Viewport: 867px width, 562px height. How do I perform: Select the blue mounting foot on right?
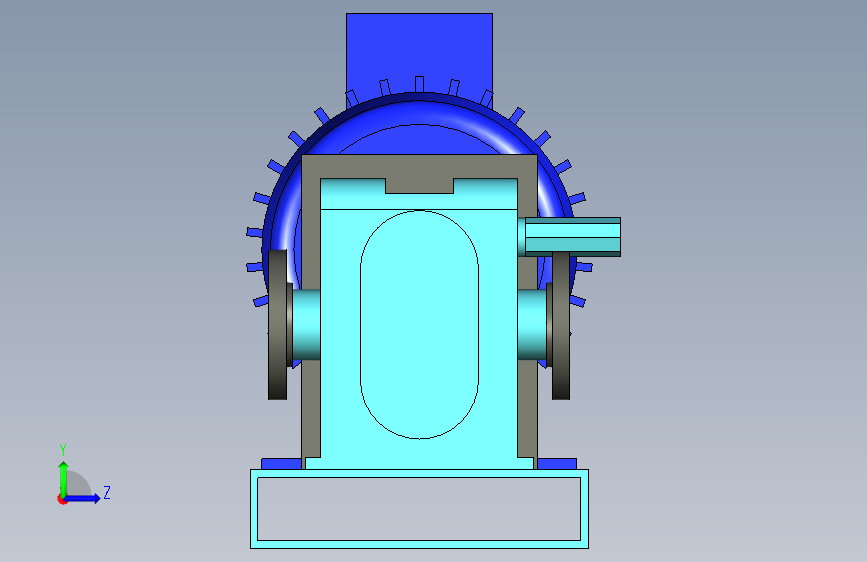pyautogui.click(x=557, y=464)
